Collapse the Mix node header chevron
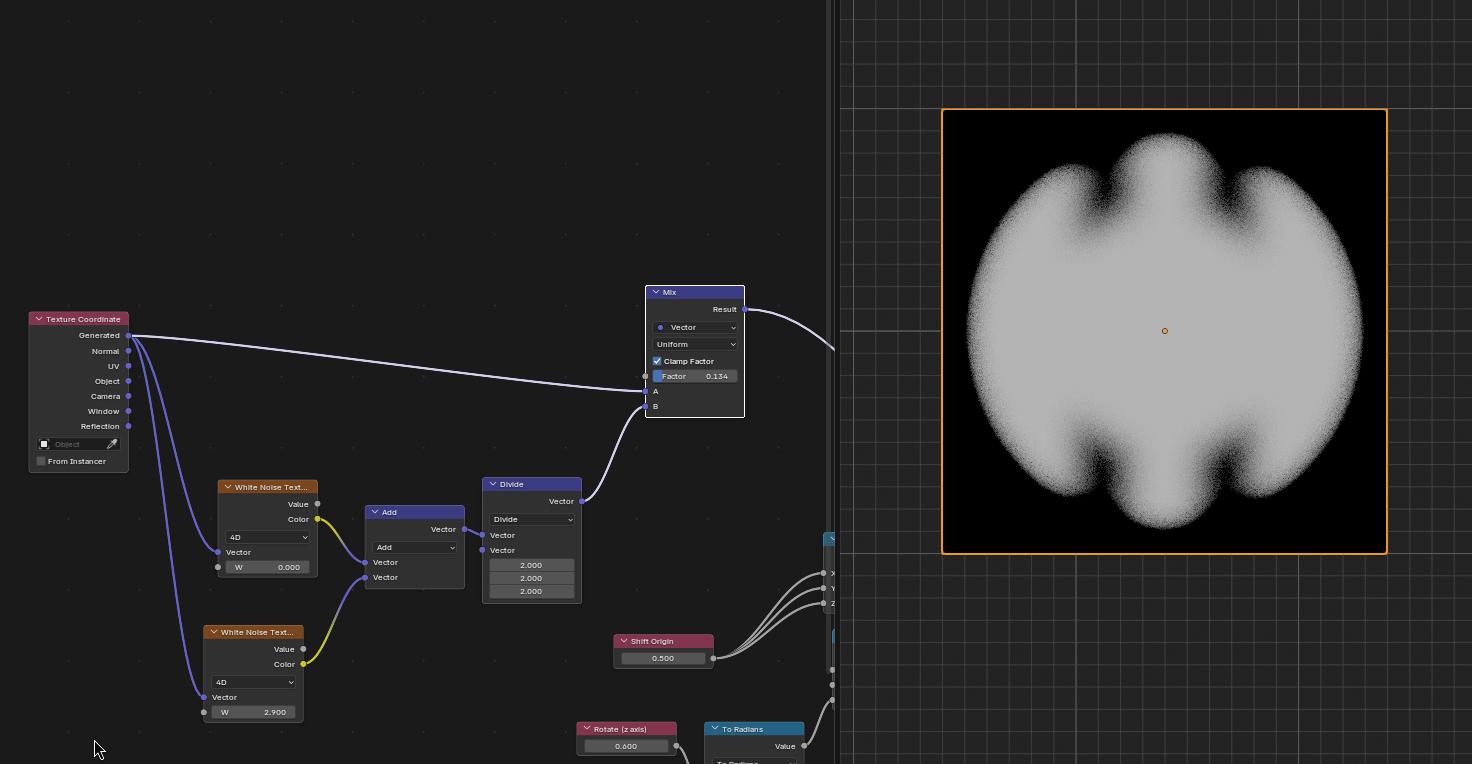The width and height of the screenshot is (1472, 764). [655, 292]
